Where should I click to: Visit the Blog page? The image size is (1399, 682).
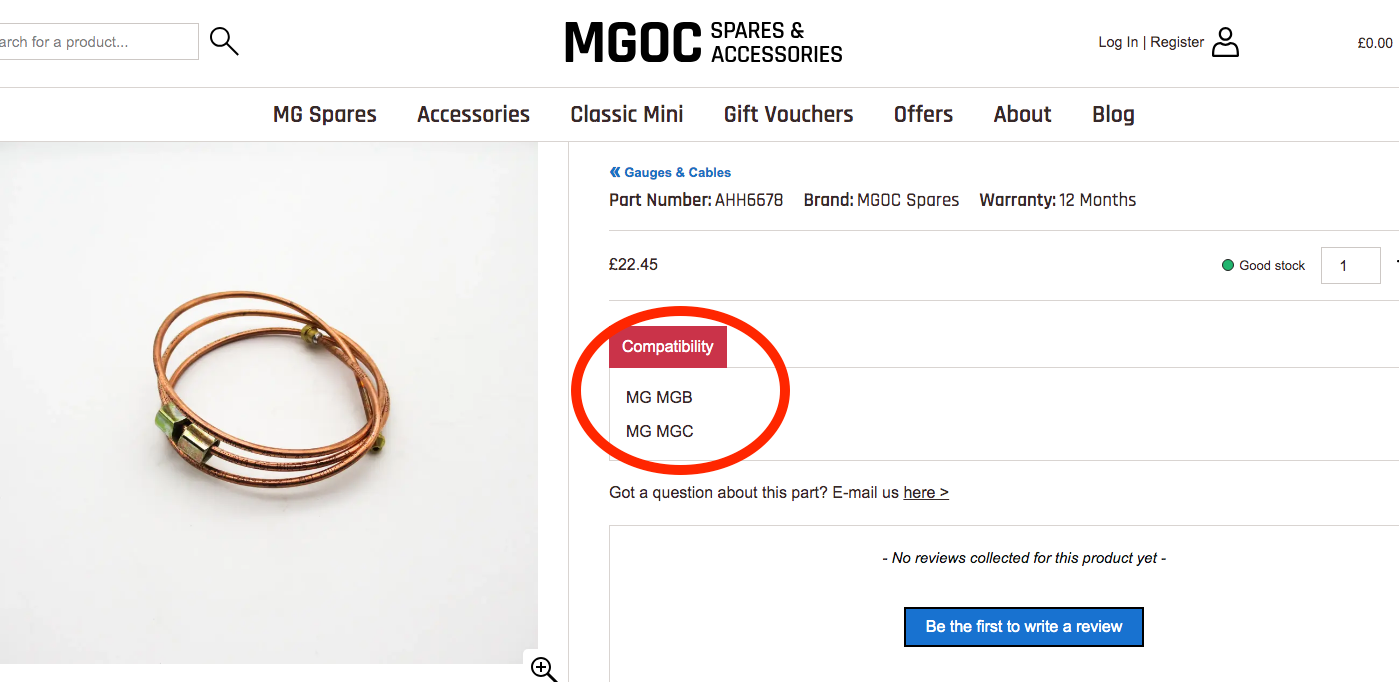point(1113,114)
